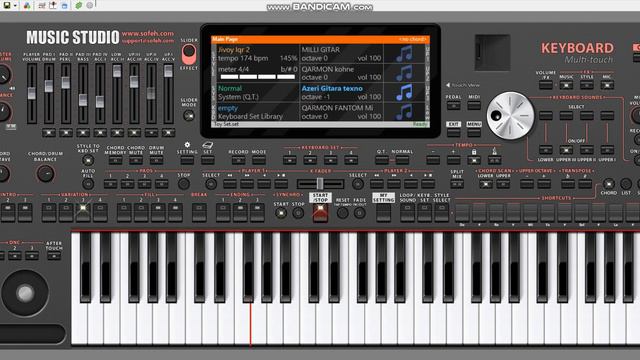The image size is (640, 360).
Task: Click Player 1 play/stop button
Action: click(x=281, y=184)
